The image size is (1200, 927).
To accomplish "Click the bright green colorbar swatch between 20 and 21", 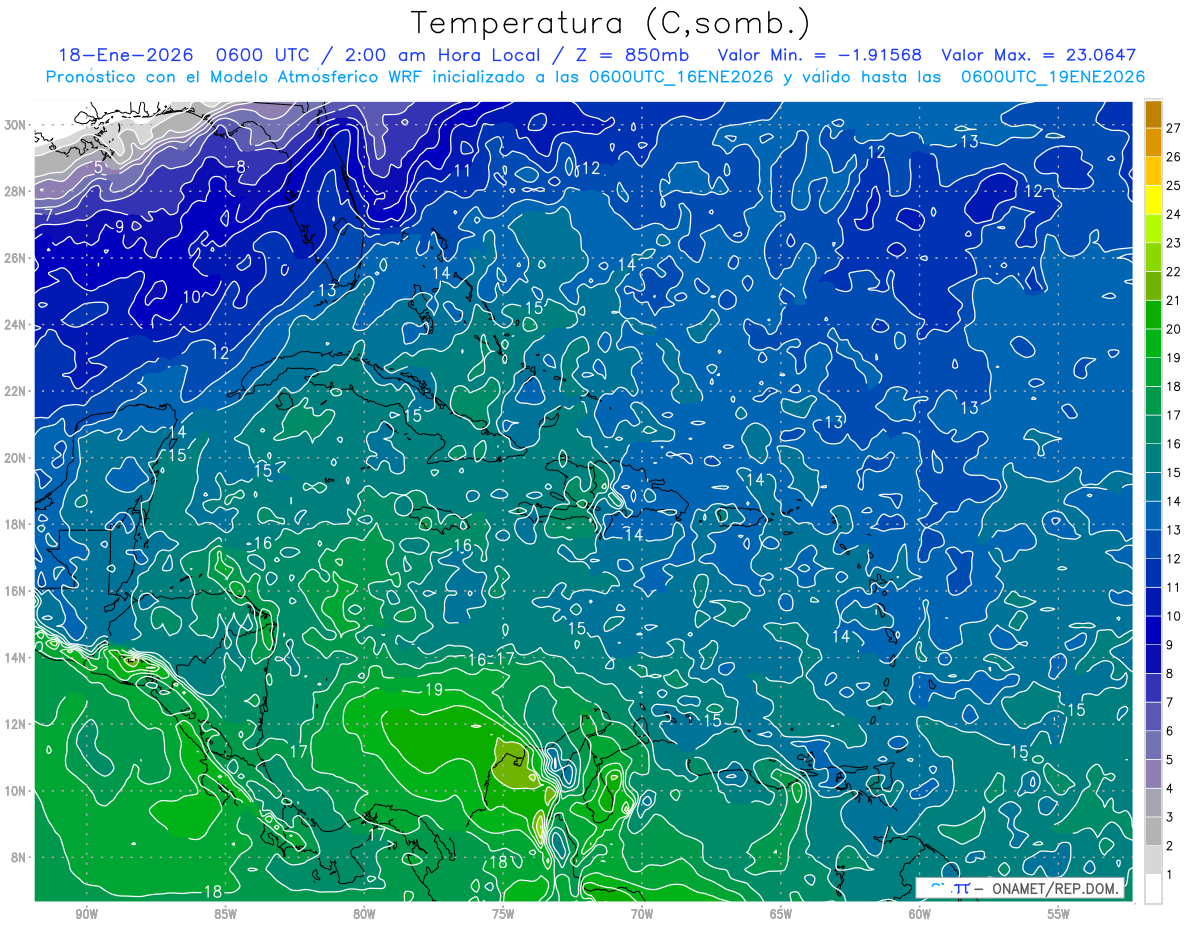I will point(1153,315).
